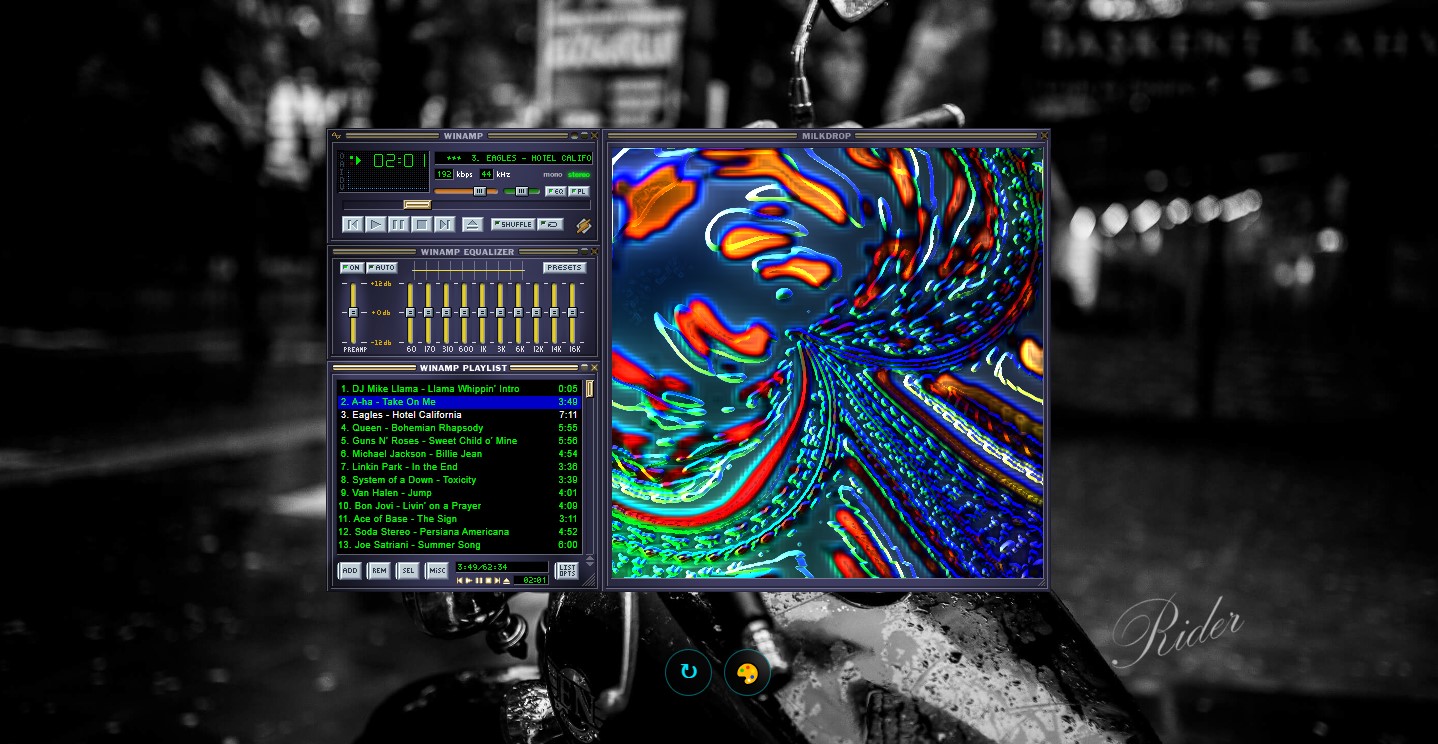Click mini play button in playlist footer
This screenshot has width=1438, height=744.
tap(469, 580)
